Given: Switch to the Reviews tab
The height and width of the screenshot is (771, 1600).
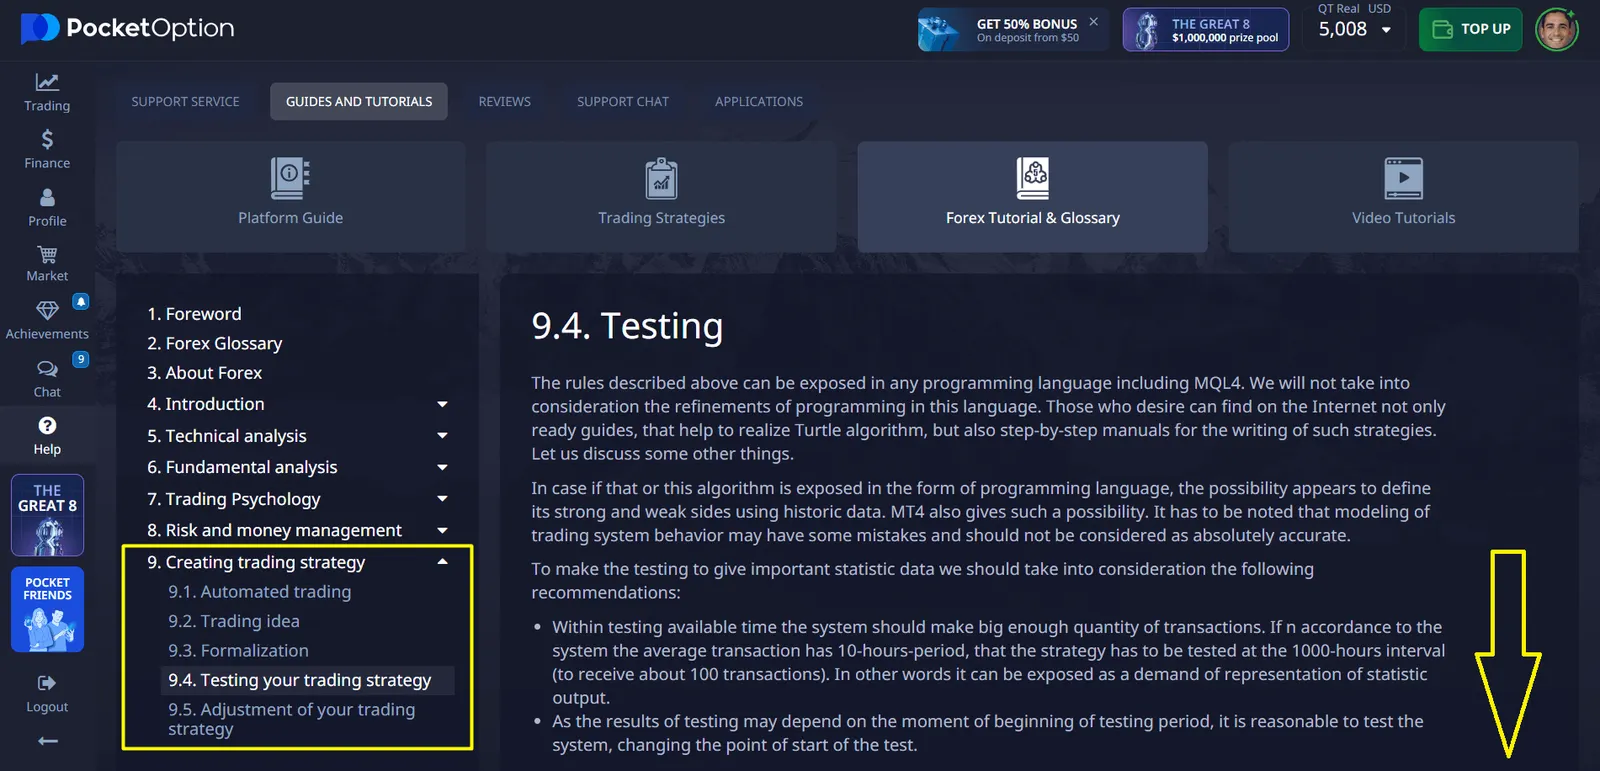Looking at the screenshot, I should 504,101.
